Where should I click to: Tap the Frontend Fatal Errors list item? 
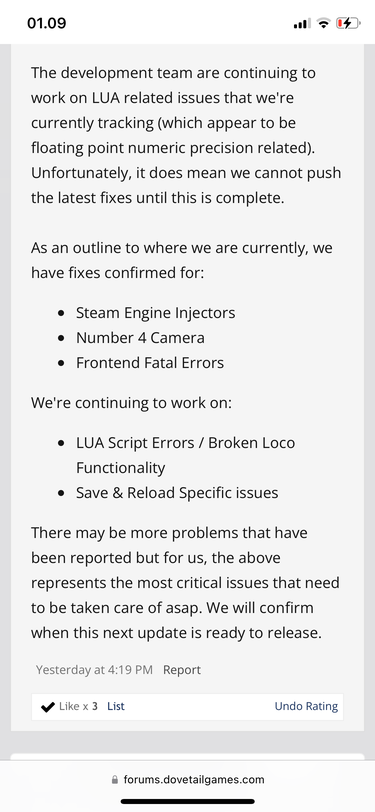(150, 362)
